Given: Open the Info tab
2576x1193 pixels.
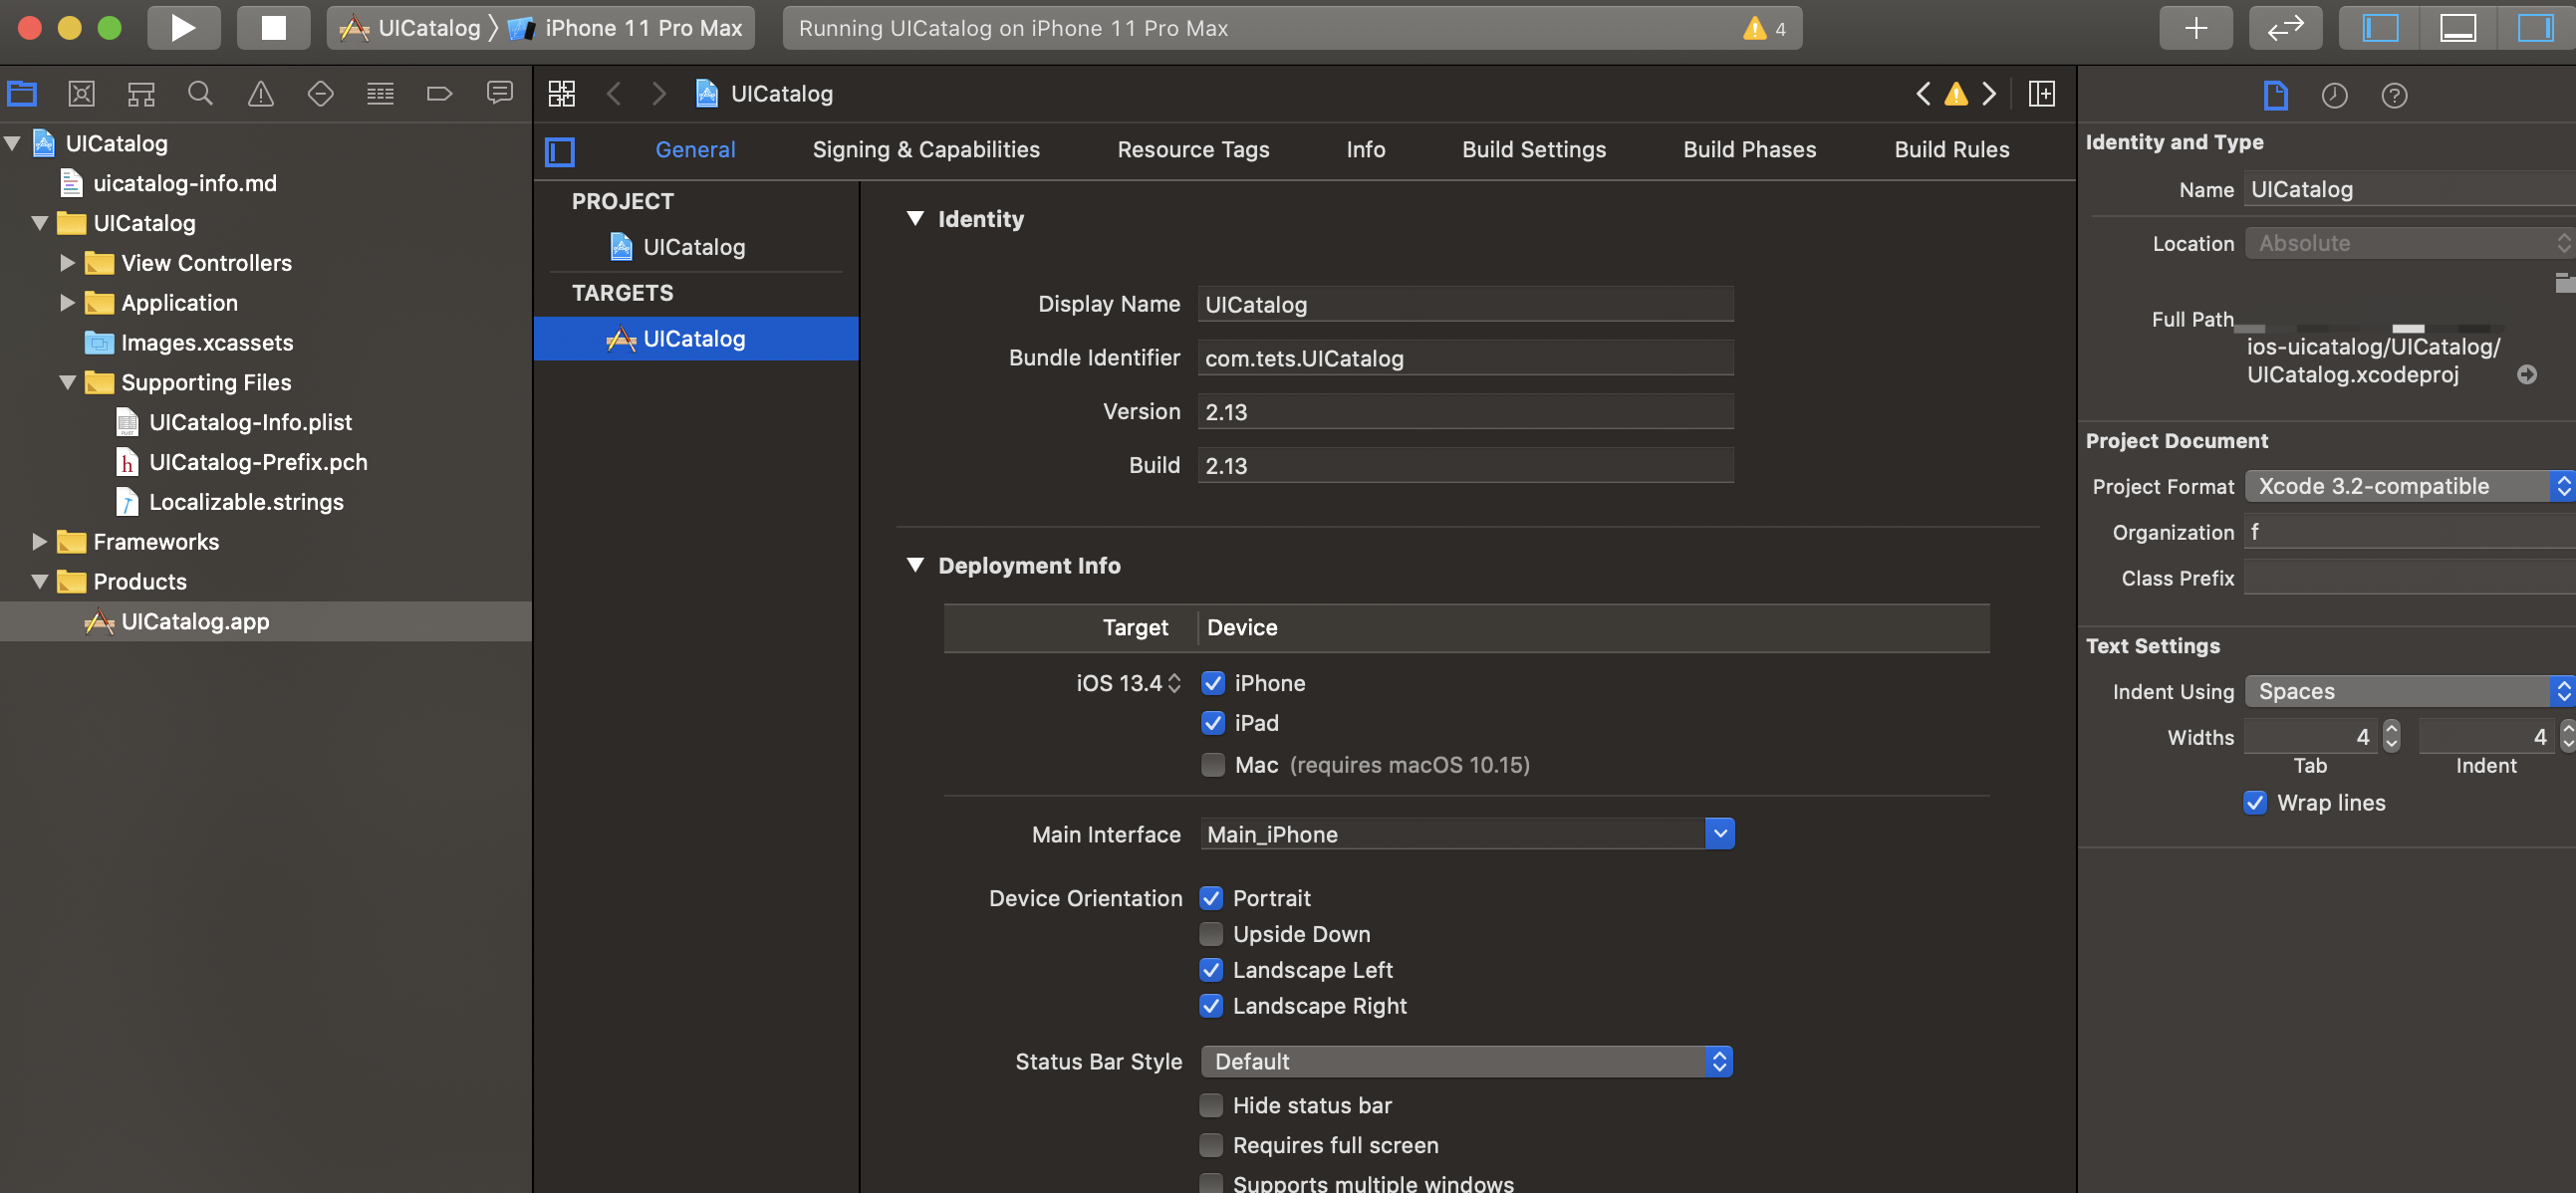Looking at the screenshot, I should pos(1365,149).
